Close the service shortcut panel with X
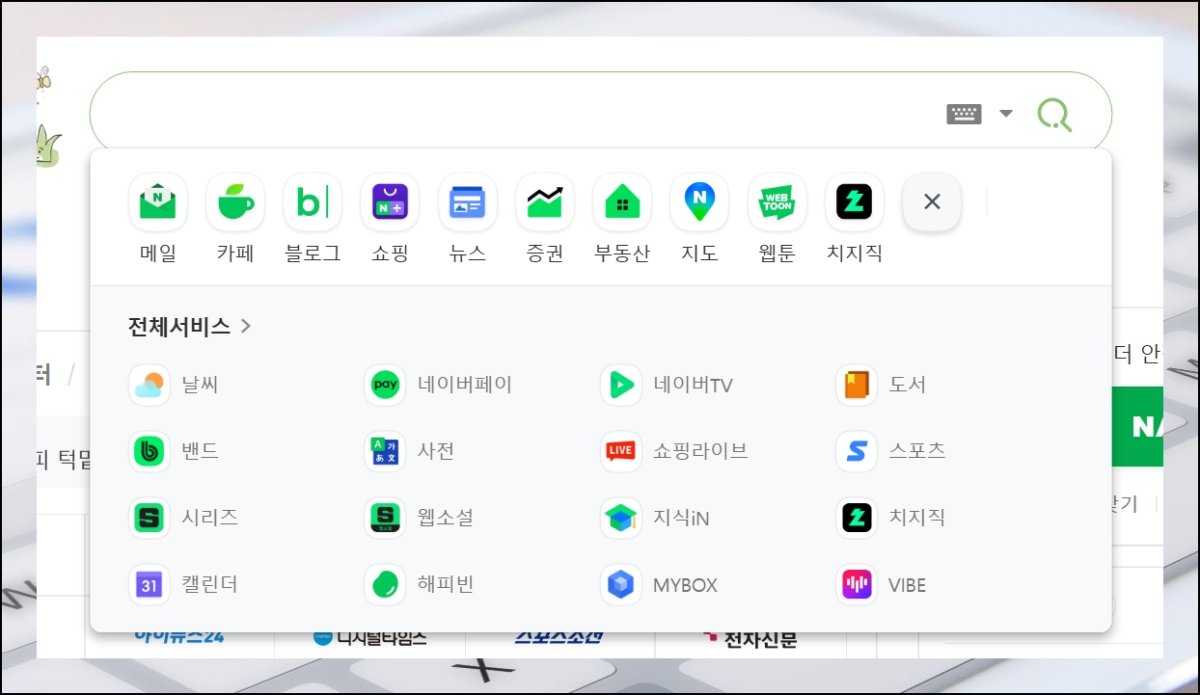This screenshot has height=695, width=1200. (x=932, y=202)
